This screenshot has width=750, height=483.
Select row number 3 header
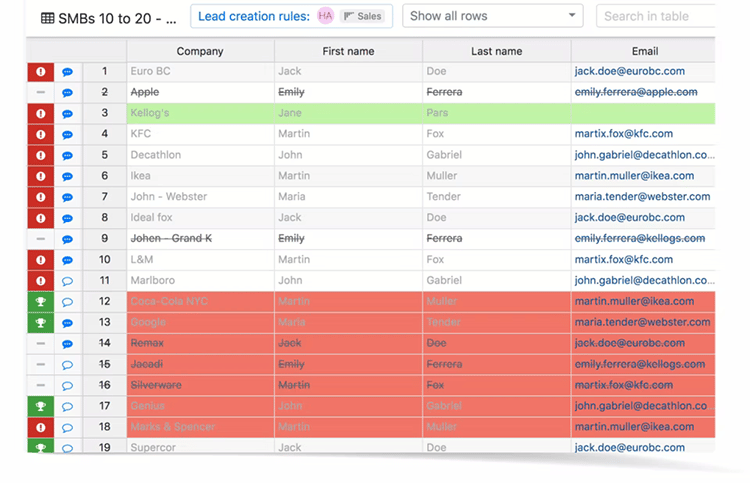click(x=104, y=113)
